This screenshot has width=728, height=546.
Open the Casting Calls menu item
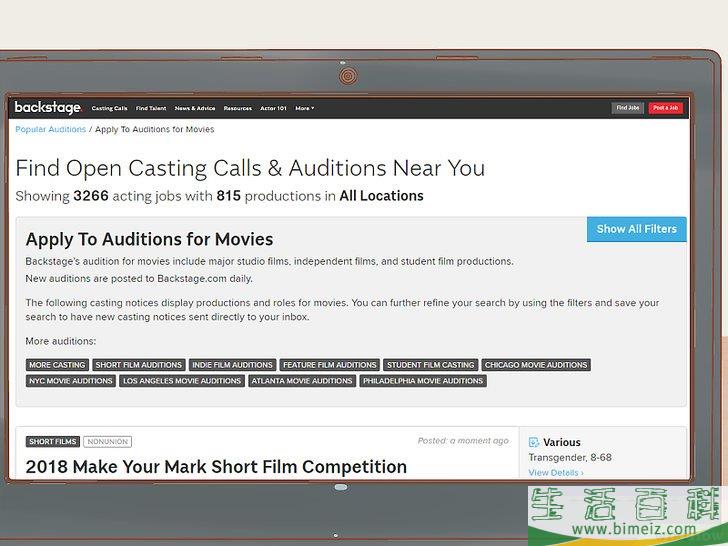click(x=109, y=108)
